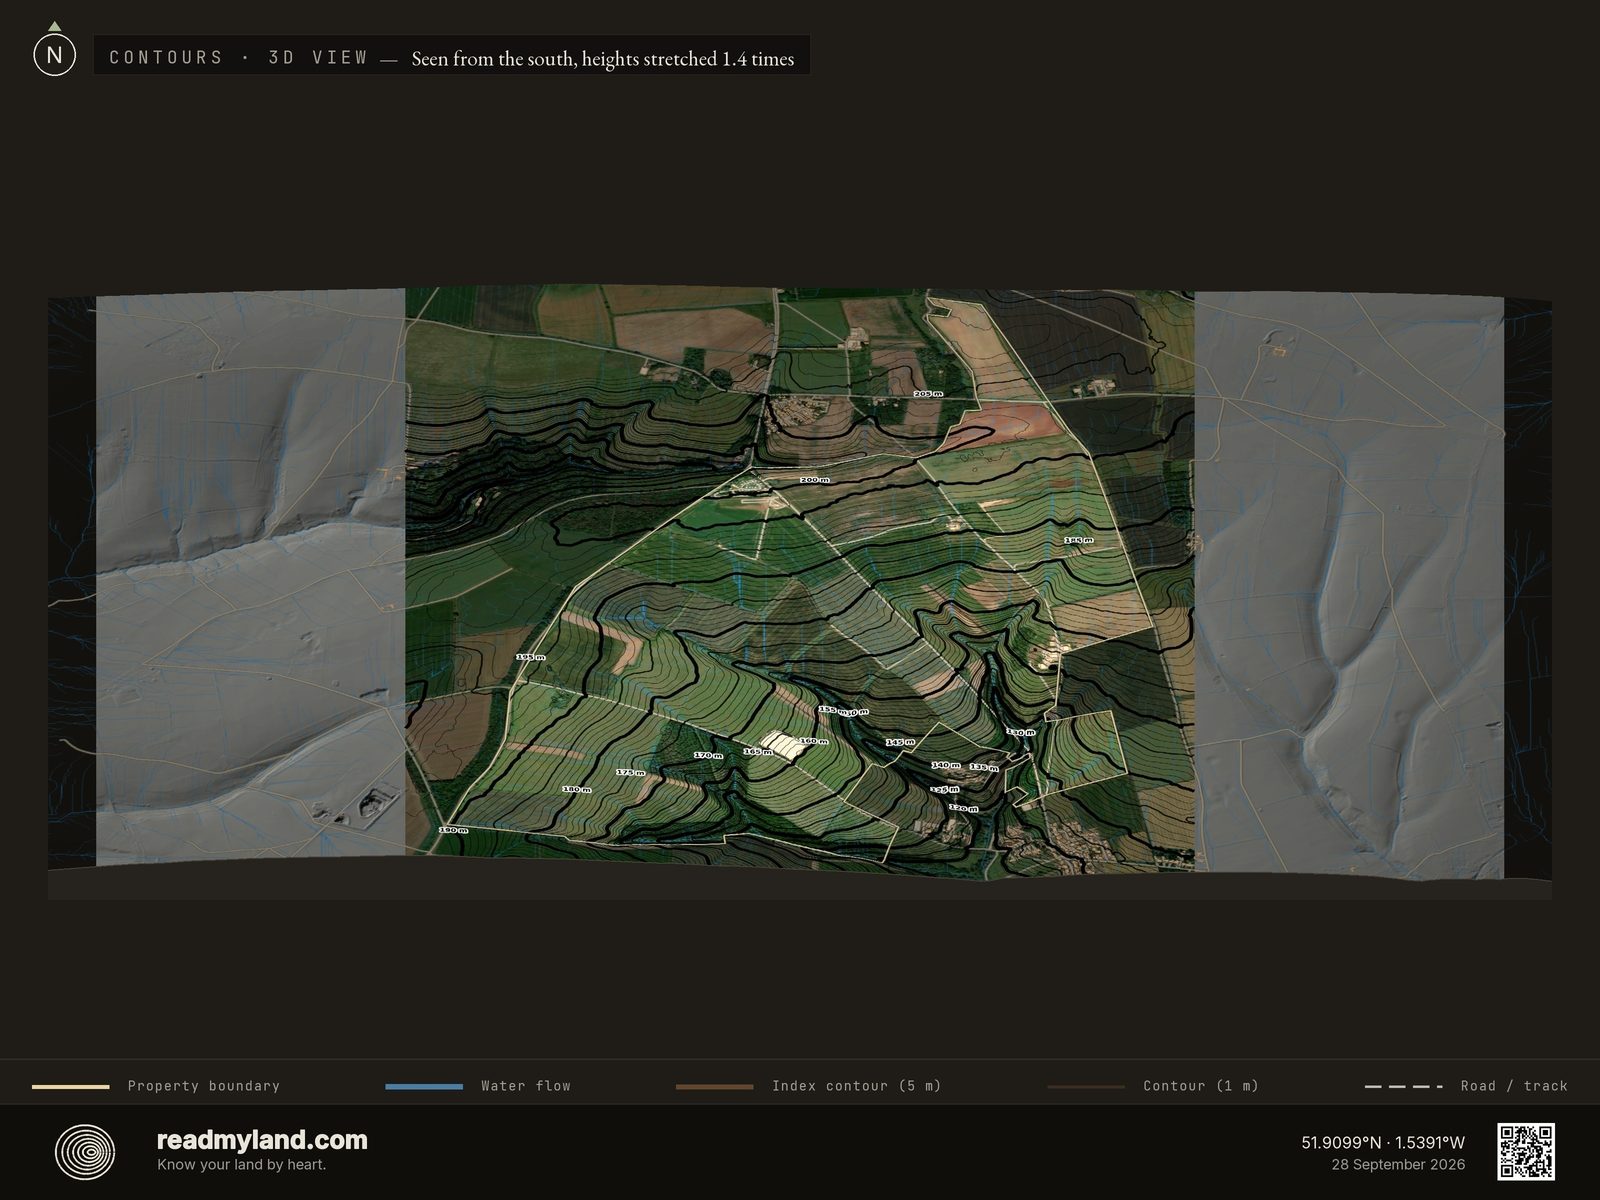This screenshot has width=1600, height=1200.
Task: Click the "200 m" contour label
Action: [814, 480]
